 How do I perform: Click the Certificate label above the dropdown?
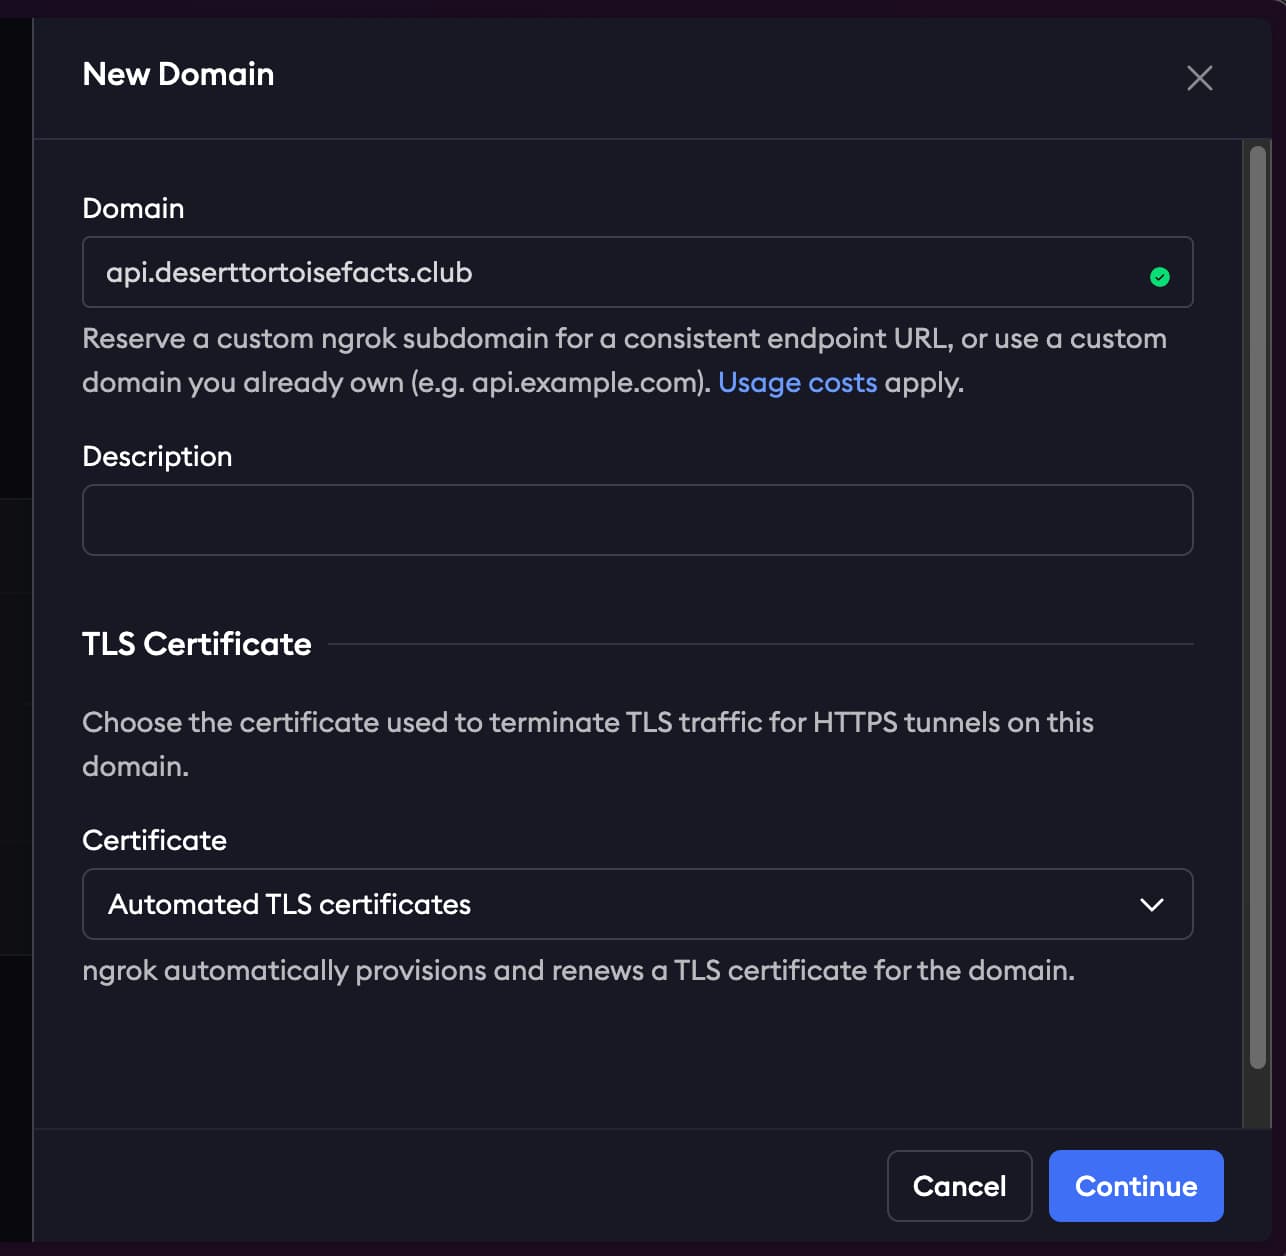coord(154,840)
